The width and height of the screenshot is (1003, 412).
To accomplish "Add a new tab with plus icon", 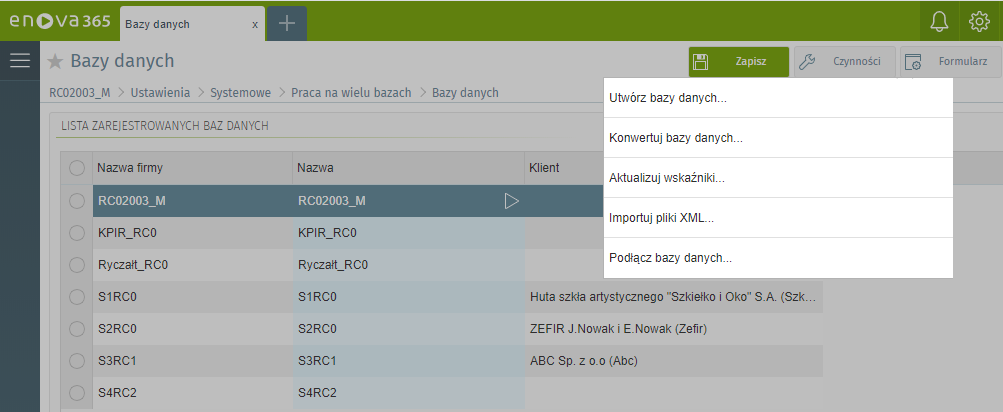I will click(x=287, y=23).
